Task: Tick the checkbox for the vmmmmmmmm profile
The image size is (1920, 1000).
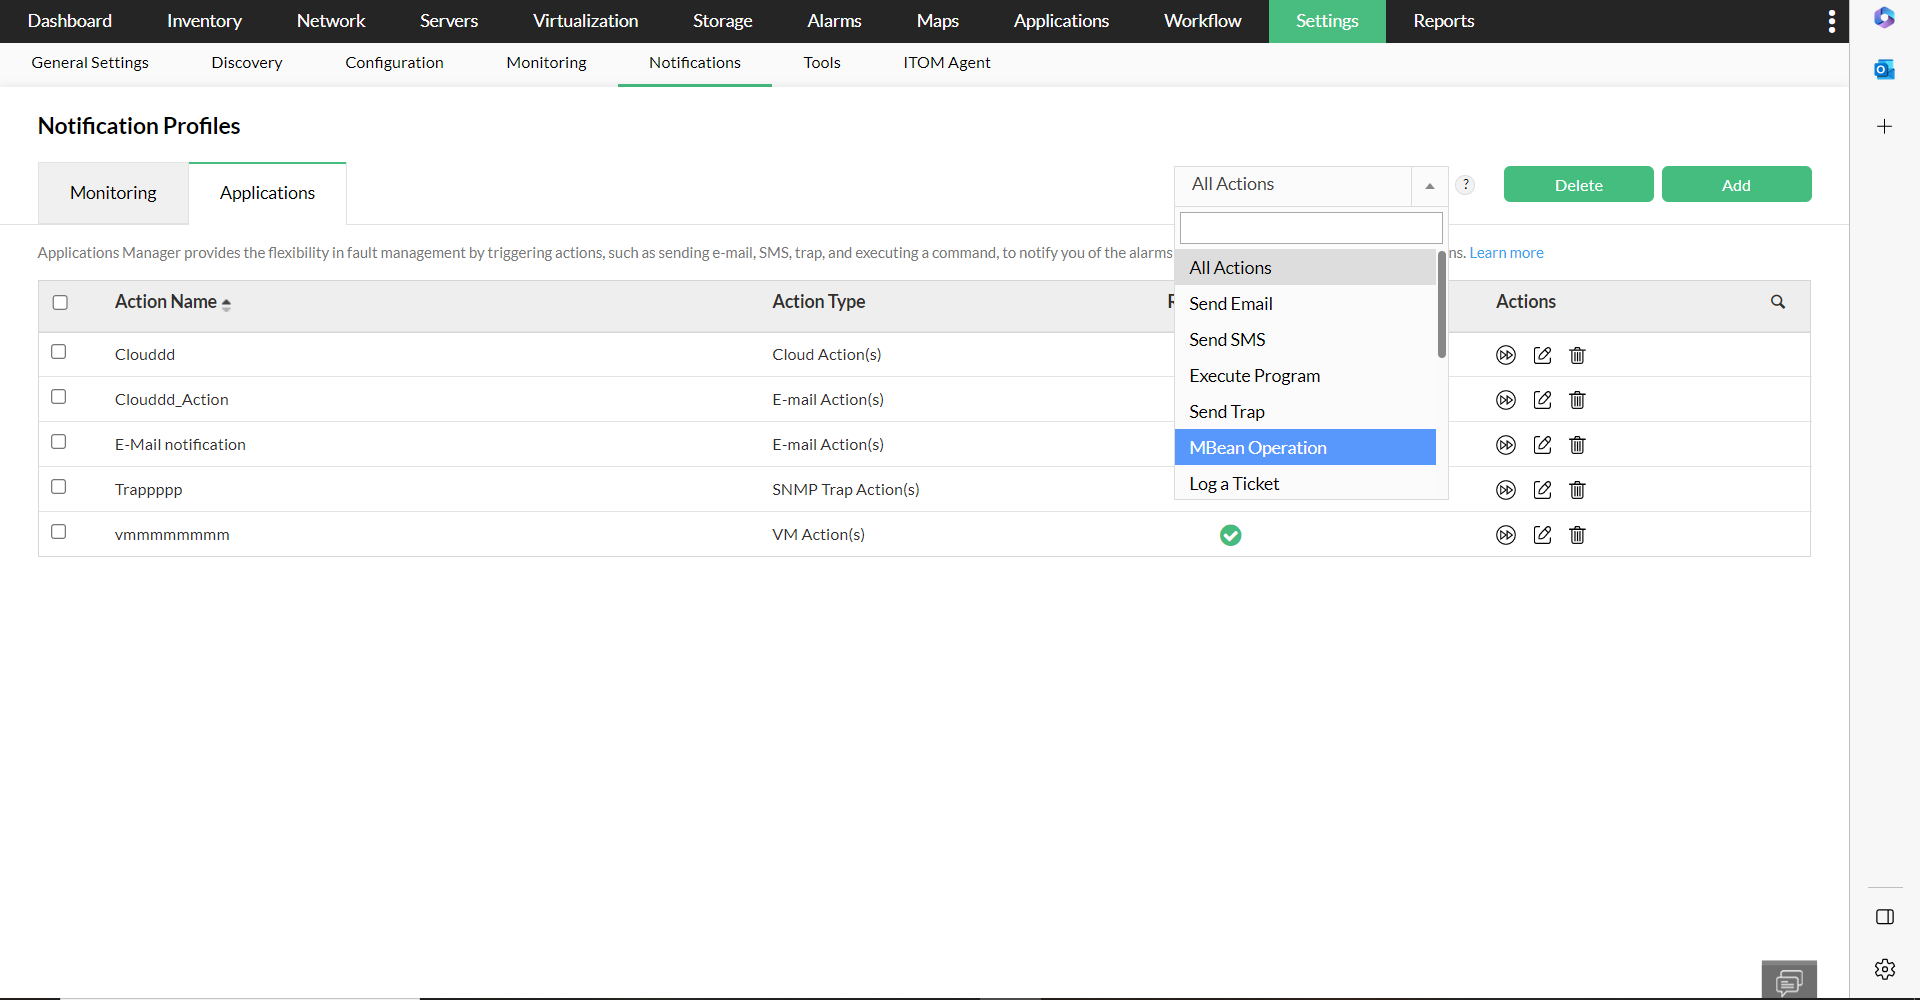Action: click(x=58, y=532)
